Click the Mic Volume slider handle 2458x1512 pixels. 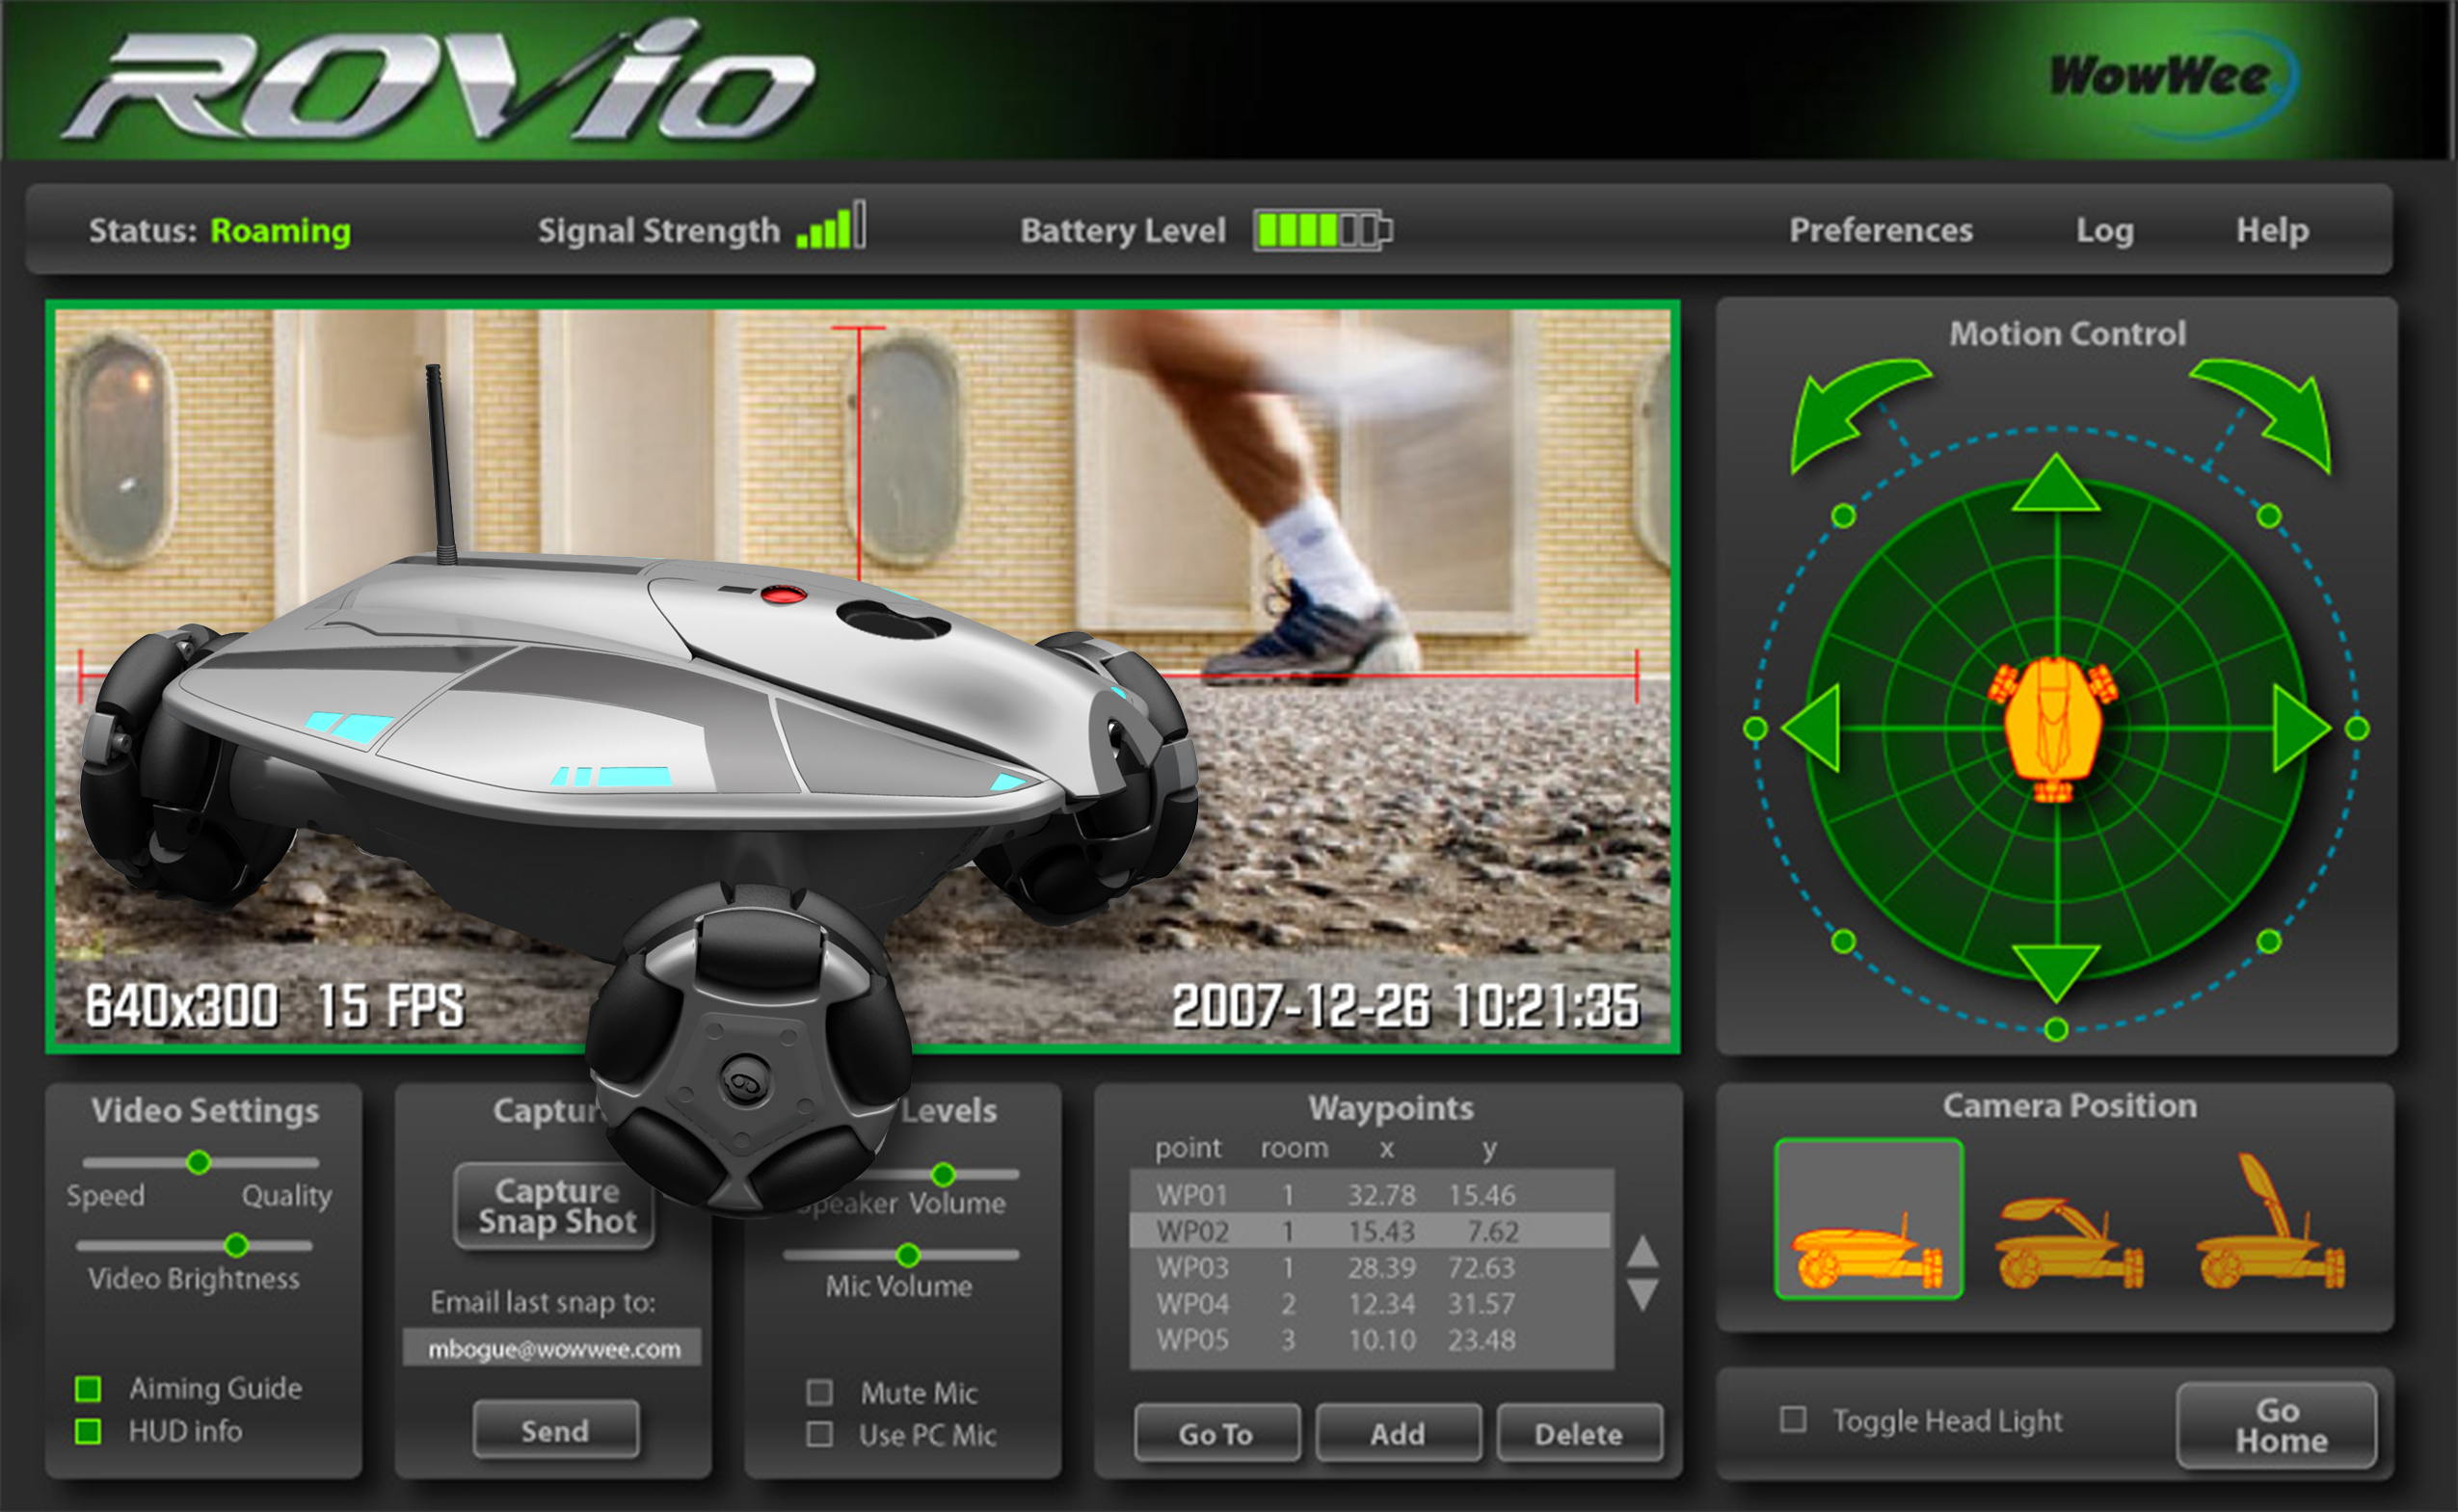point(908,1254)
